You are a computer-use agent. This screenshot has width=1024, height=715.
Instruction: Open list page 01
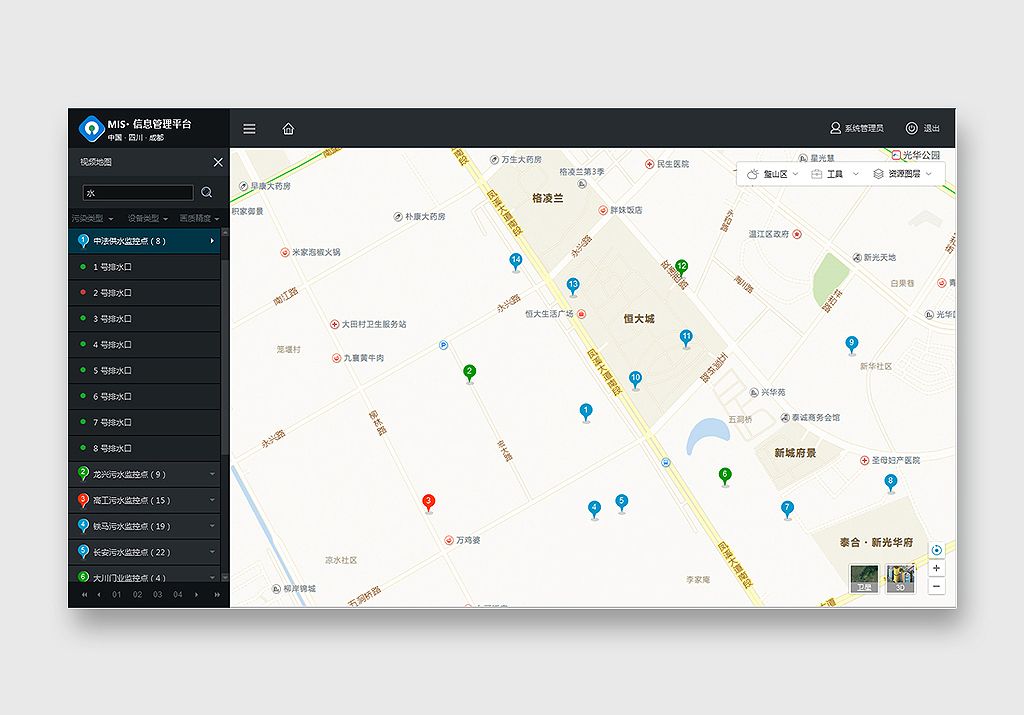pos(116,595)
